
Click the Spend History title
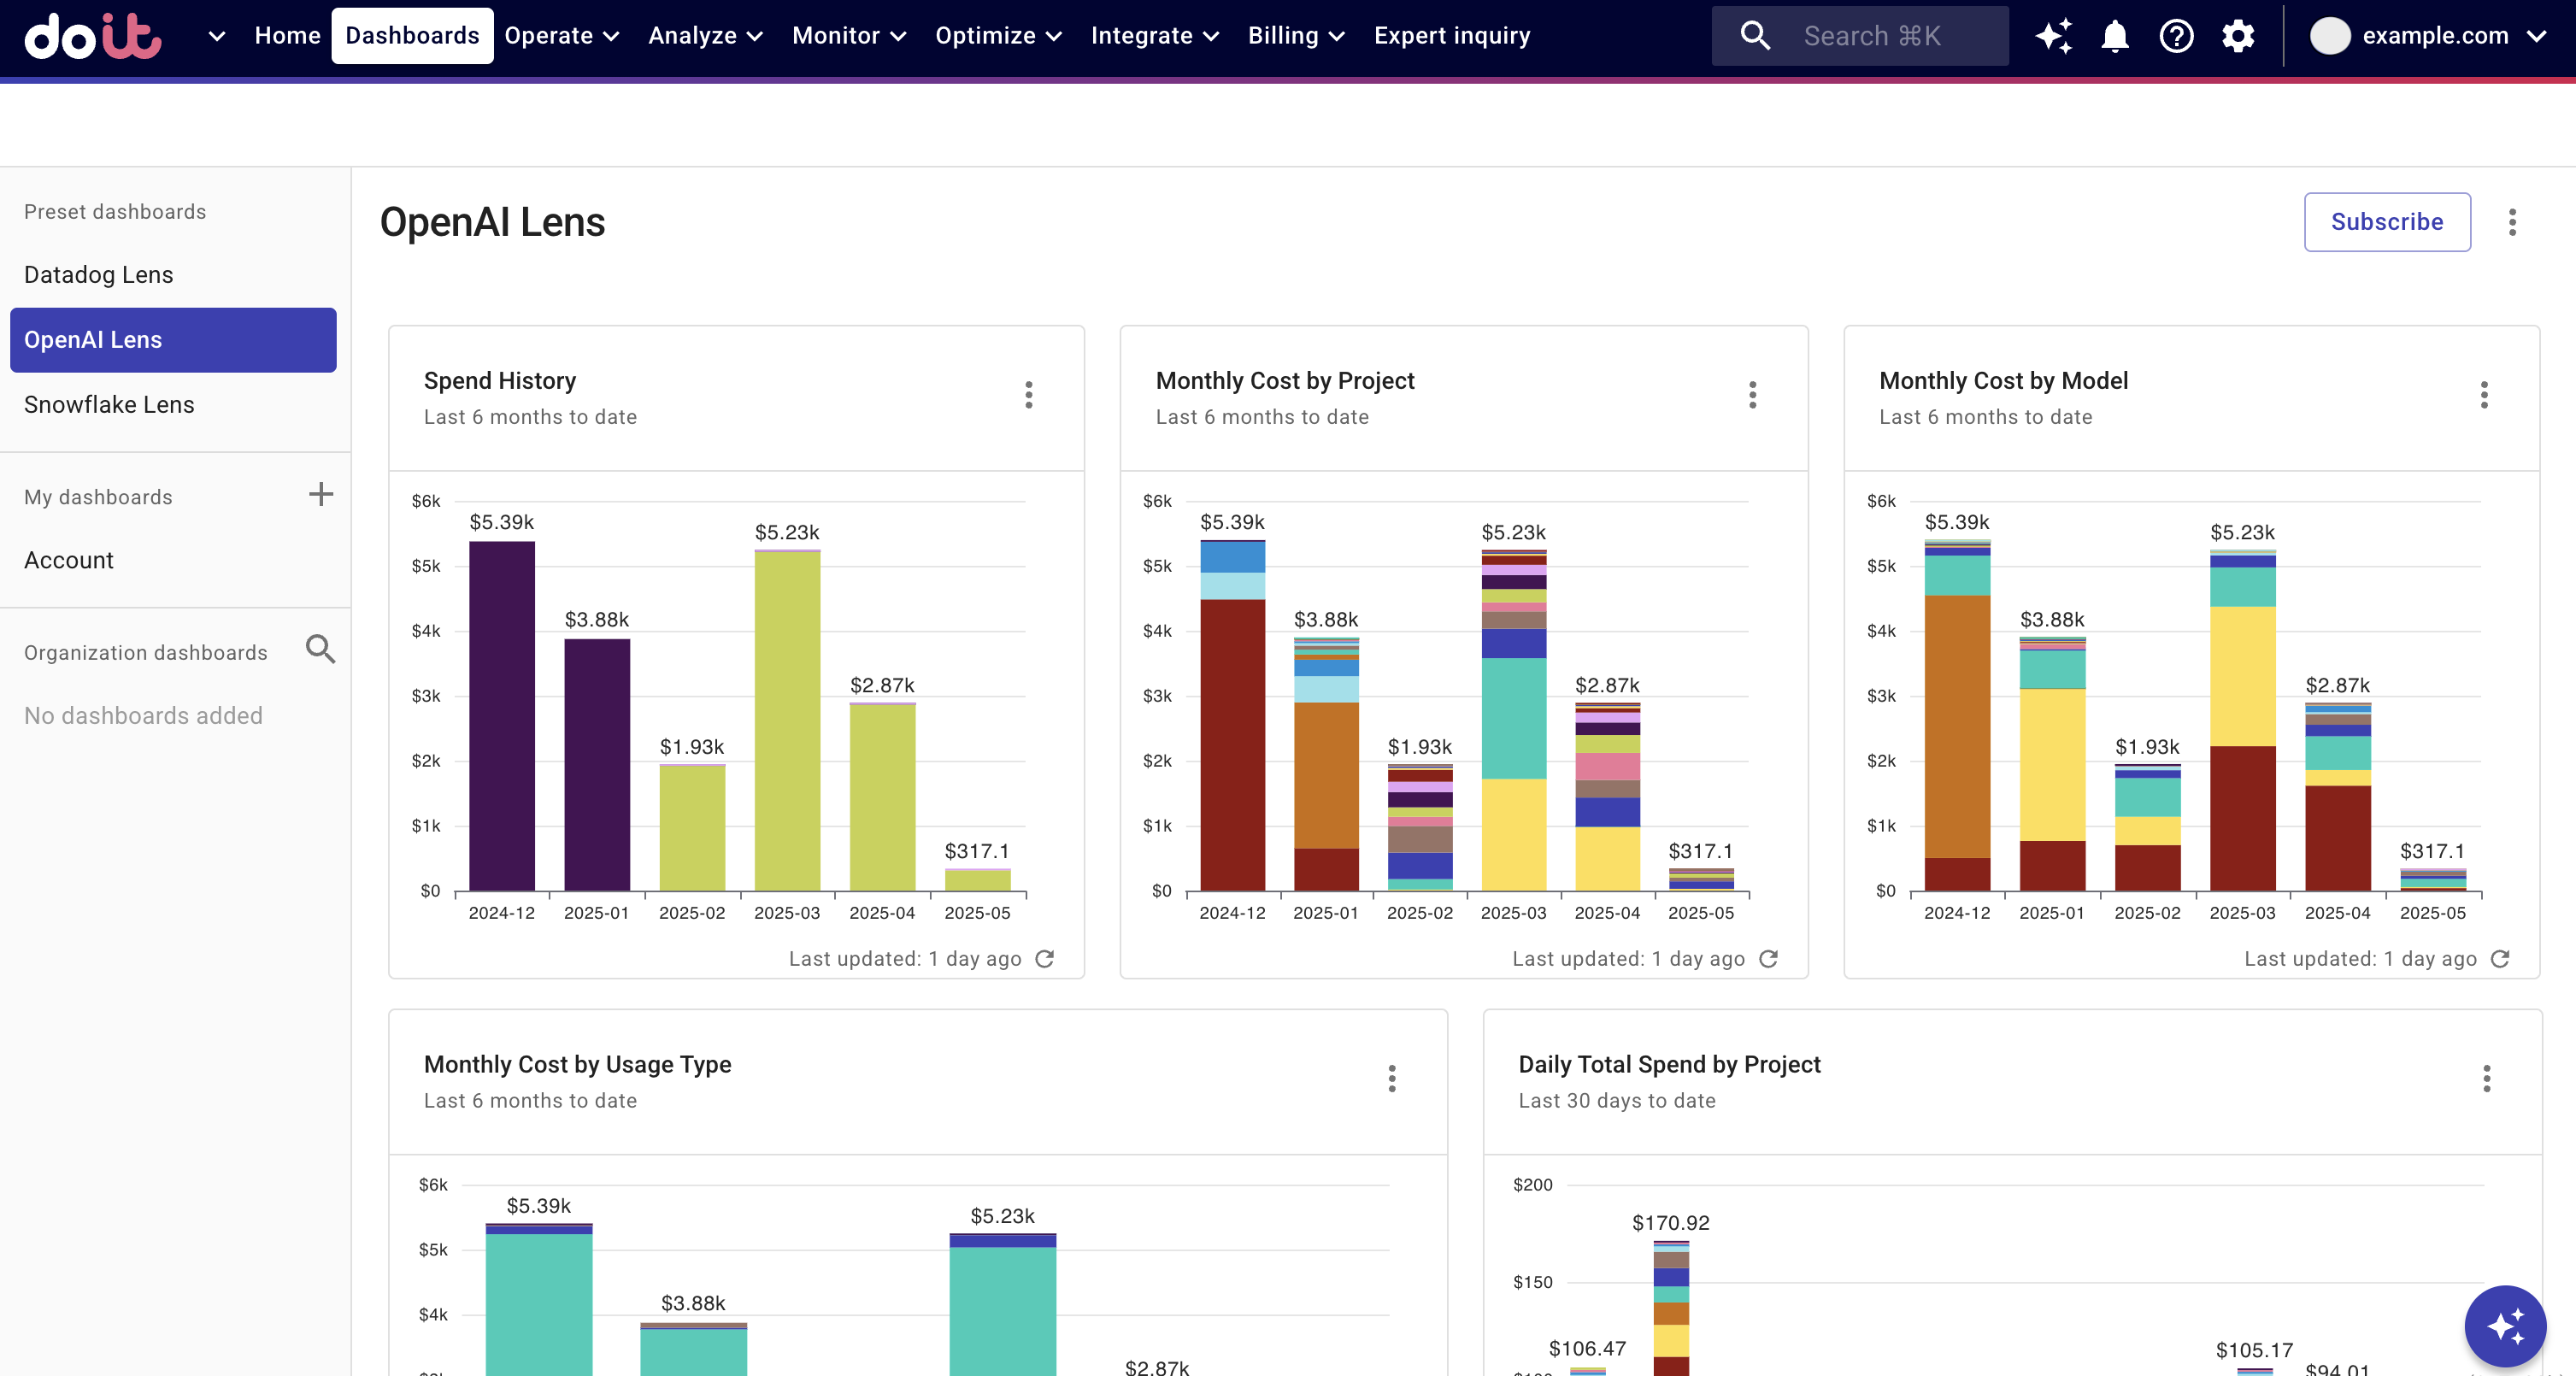point(500,381)
